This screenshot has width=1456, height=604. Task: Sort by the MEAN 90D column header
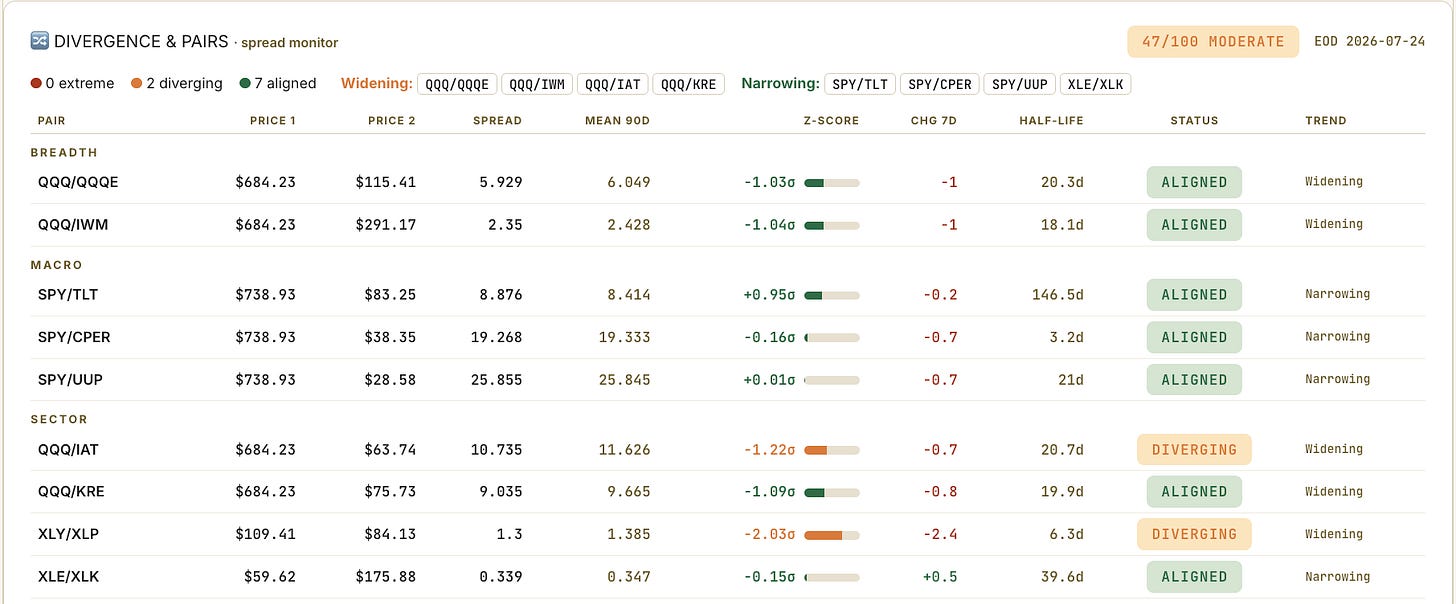tap(617, 121)
